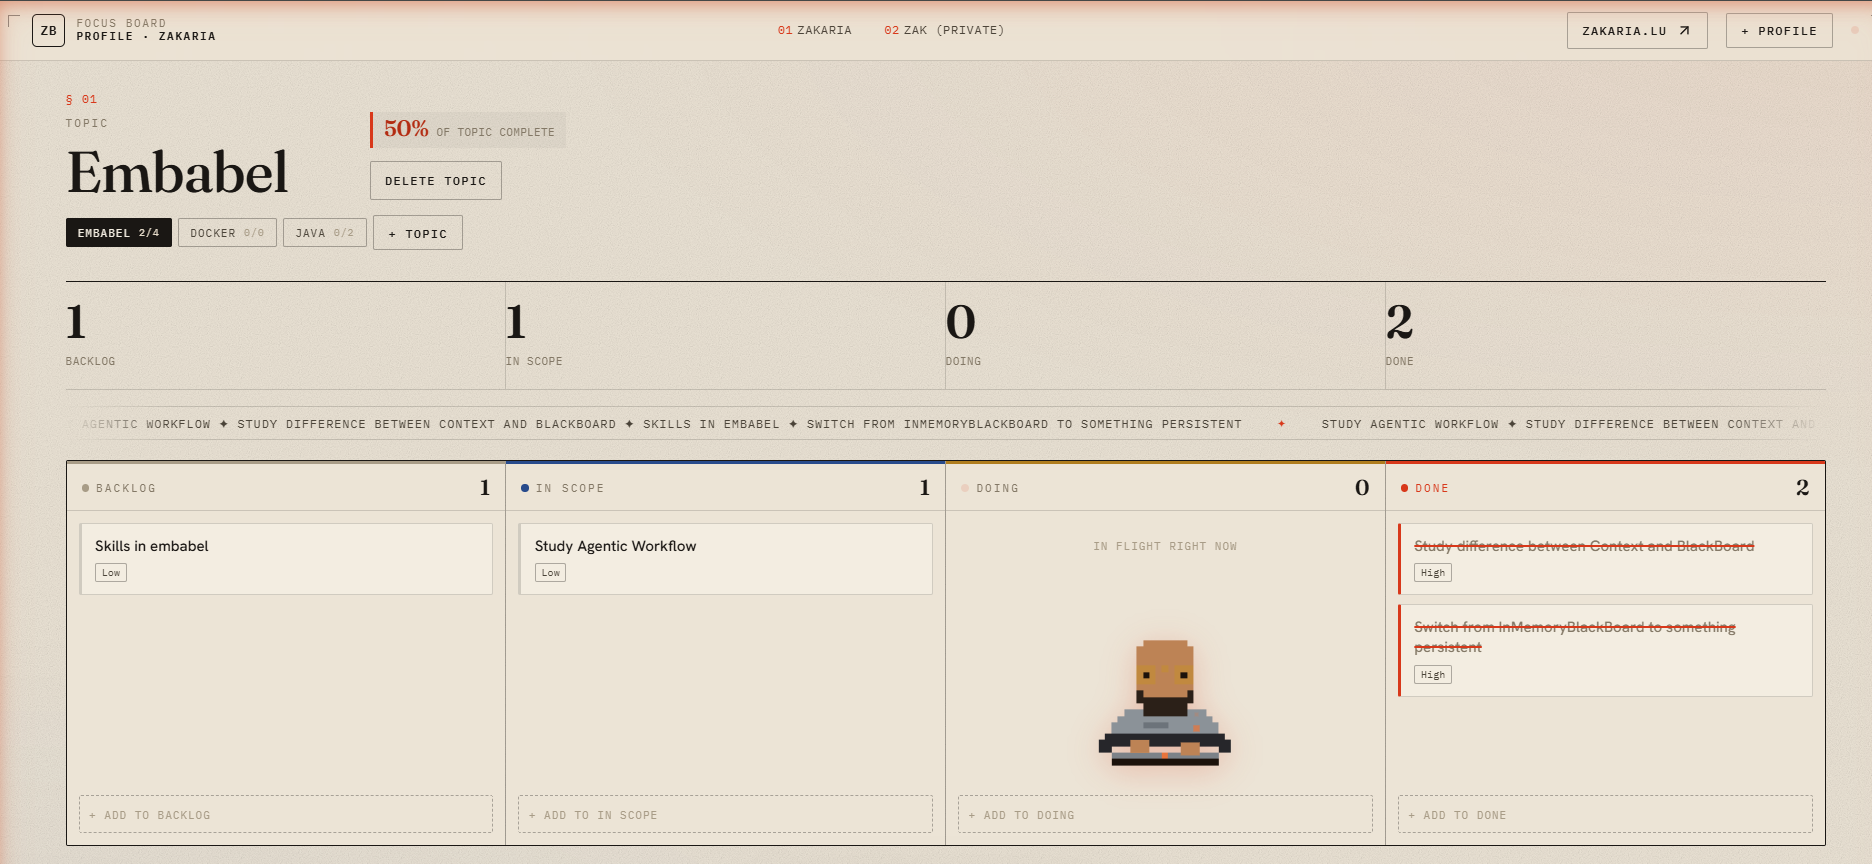Viewport: 1872px width, 864px height.
Task: Click + ADD TO BACKLOG
Action: pyautogui.click(x=286, y=814)
